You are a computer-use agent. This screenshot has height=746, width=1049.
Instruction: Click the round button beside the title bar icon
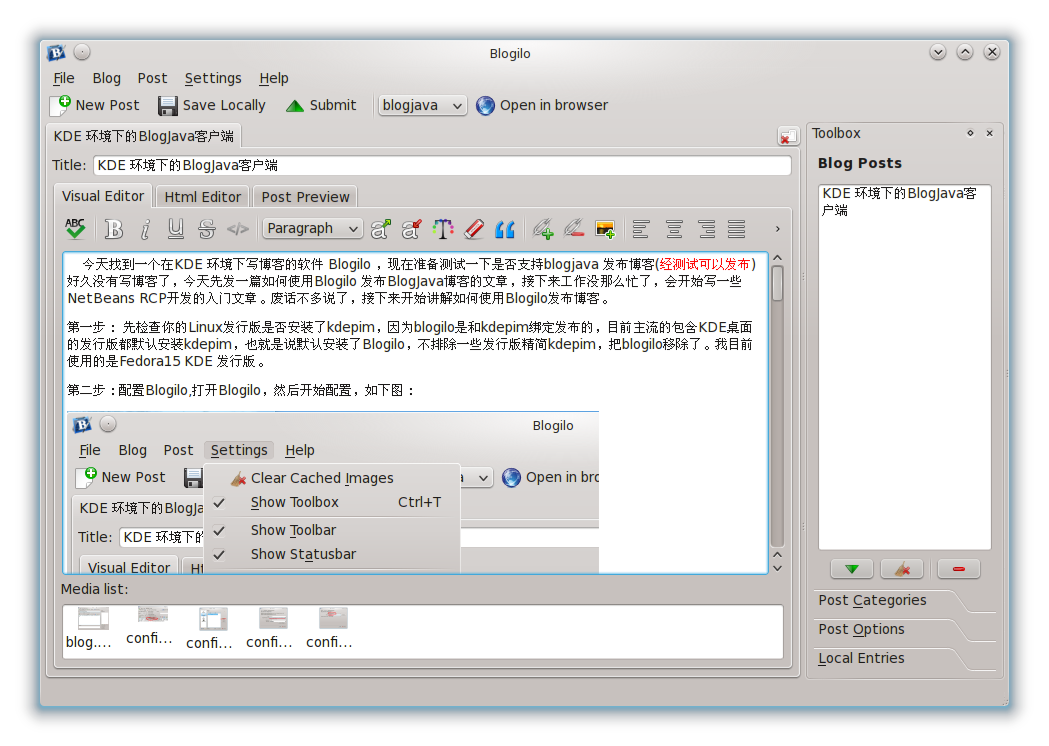(82, 52)
